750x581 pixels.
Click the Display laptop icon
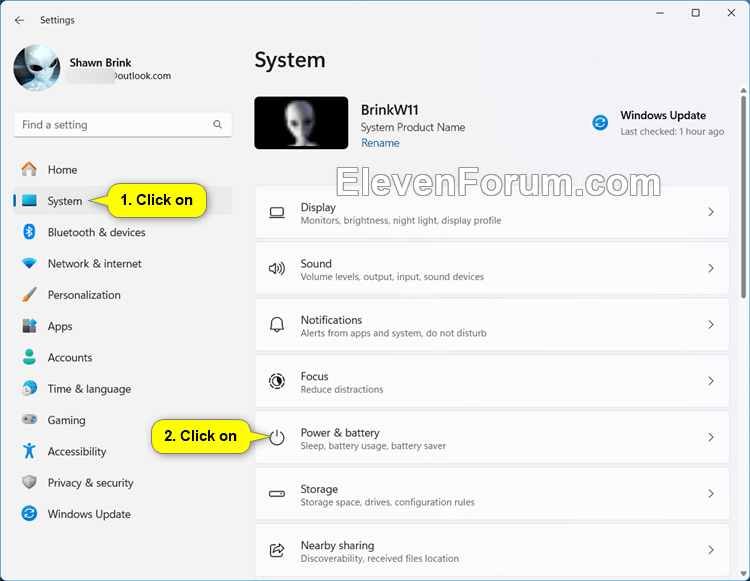(276, 212)
